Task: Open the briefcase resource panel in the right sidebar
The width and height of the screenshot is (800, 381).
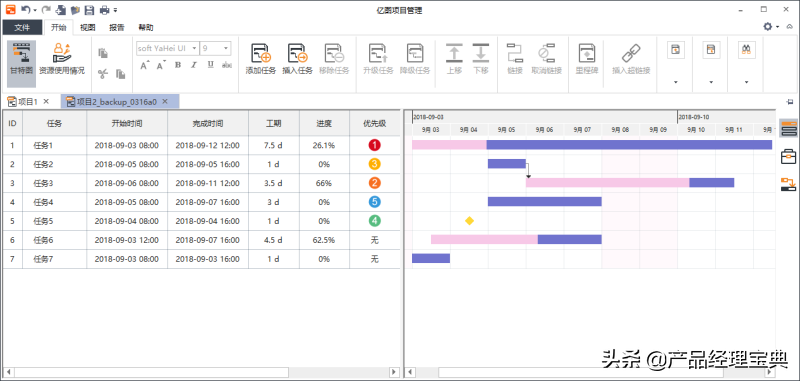Action: pyautogui.click(x=789, y=157)
